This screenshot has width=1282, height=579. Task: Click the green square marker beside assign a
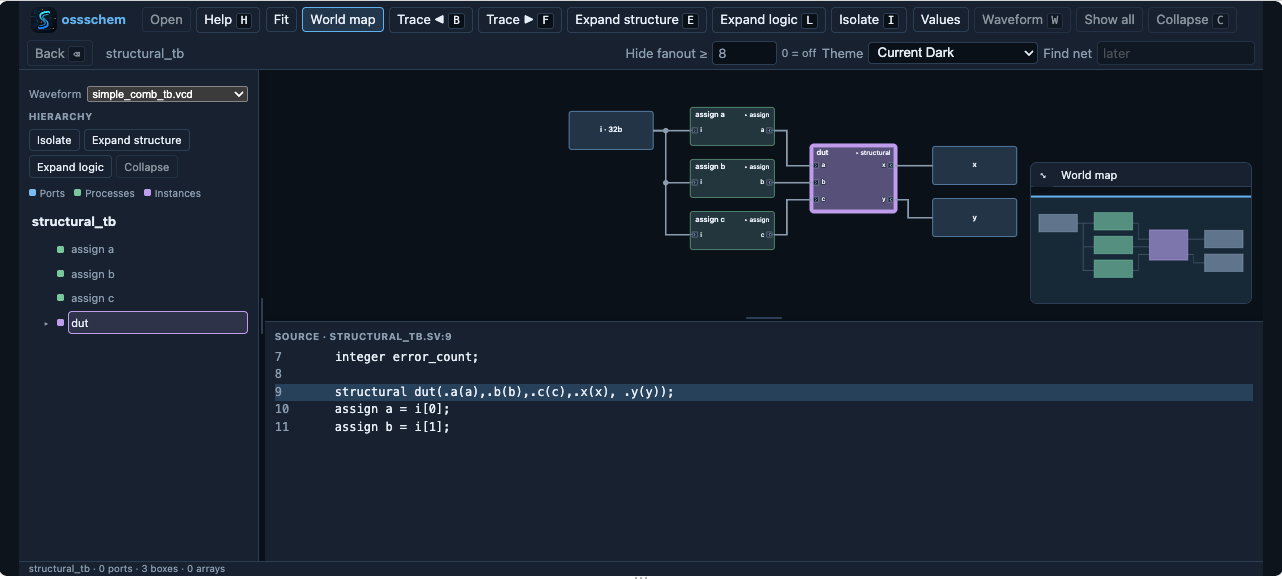tap(61, 249)
